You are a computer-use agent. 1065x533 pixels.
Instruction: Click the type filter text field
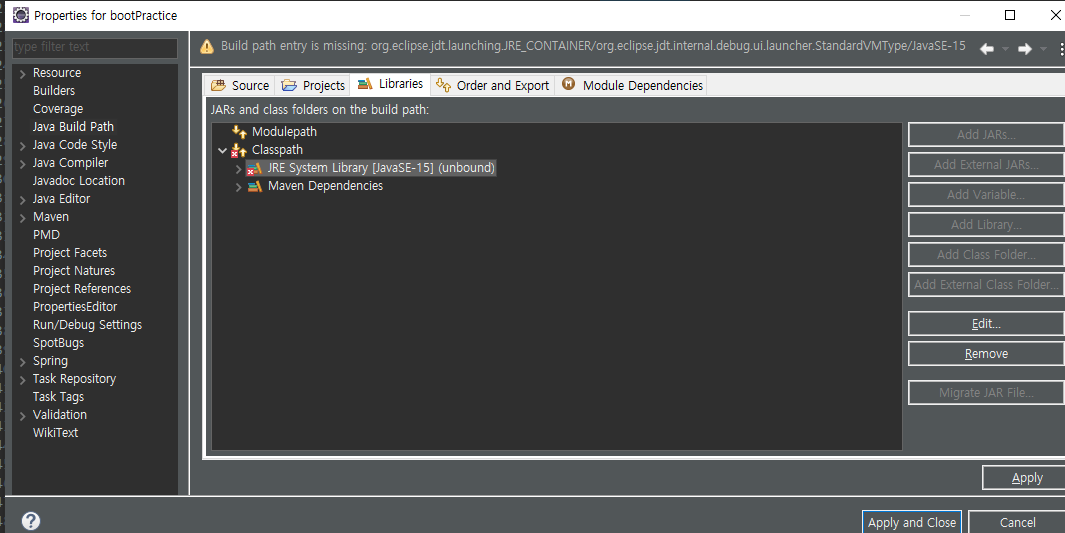click(95, 47)
